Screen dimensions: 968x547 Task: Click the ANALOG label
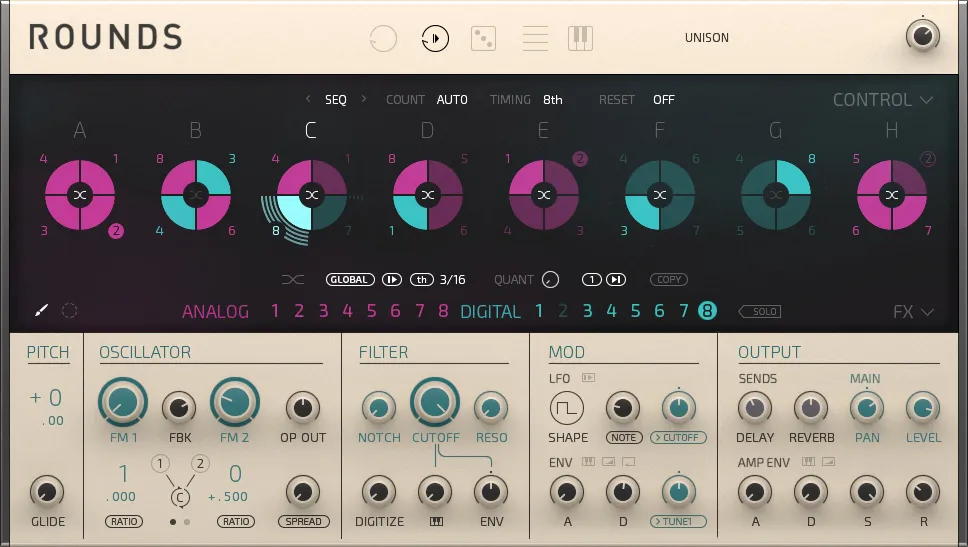215,312
